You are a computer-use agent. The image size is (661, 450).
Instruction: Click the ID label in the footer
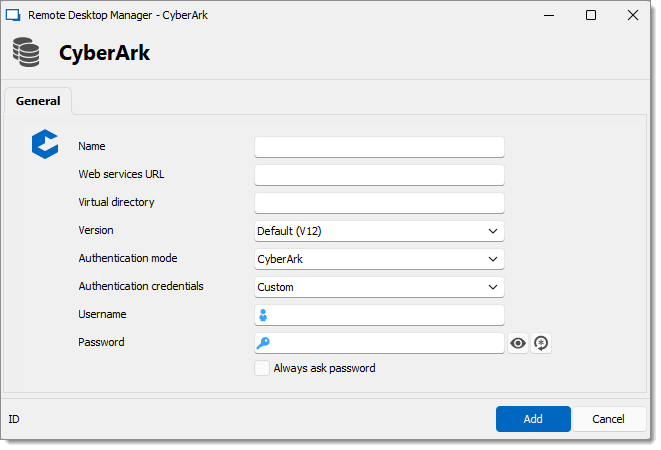tap(14, 419)
